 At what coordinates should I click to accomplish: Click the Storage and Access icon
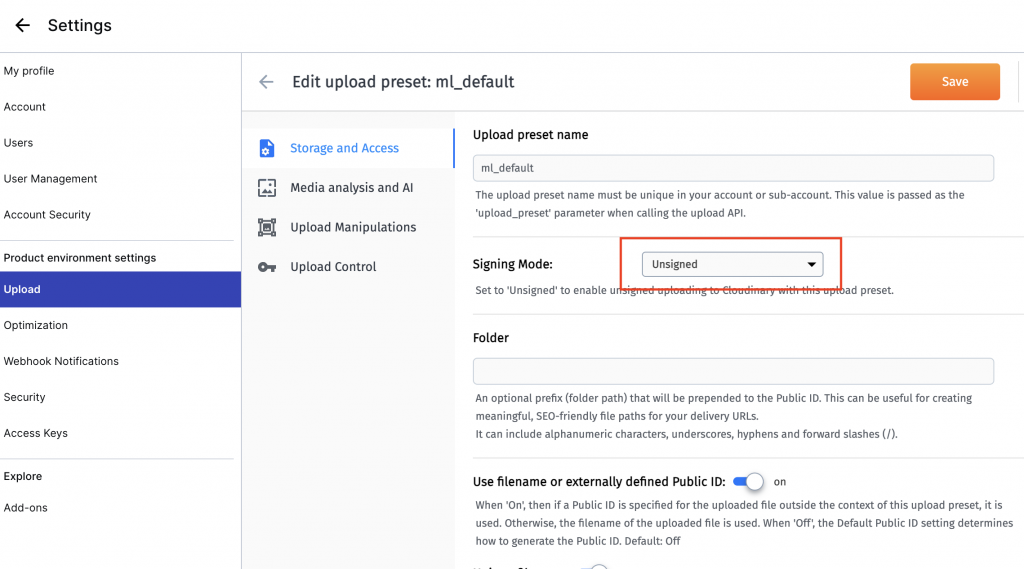266,148
